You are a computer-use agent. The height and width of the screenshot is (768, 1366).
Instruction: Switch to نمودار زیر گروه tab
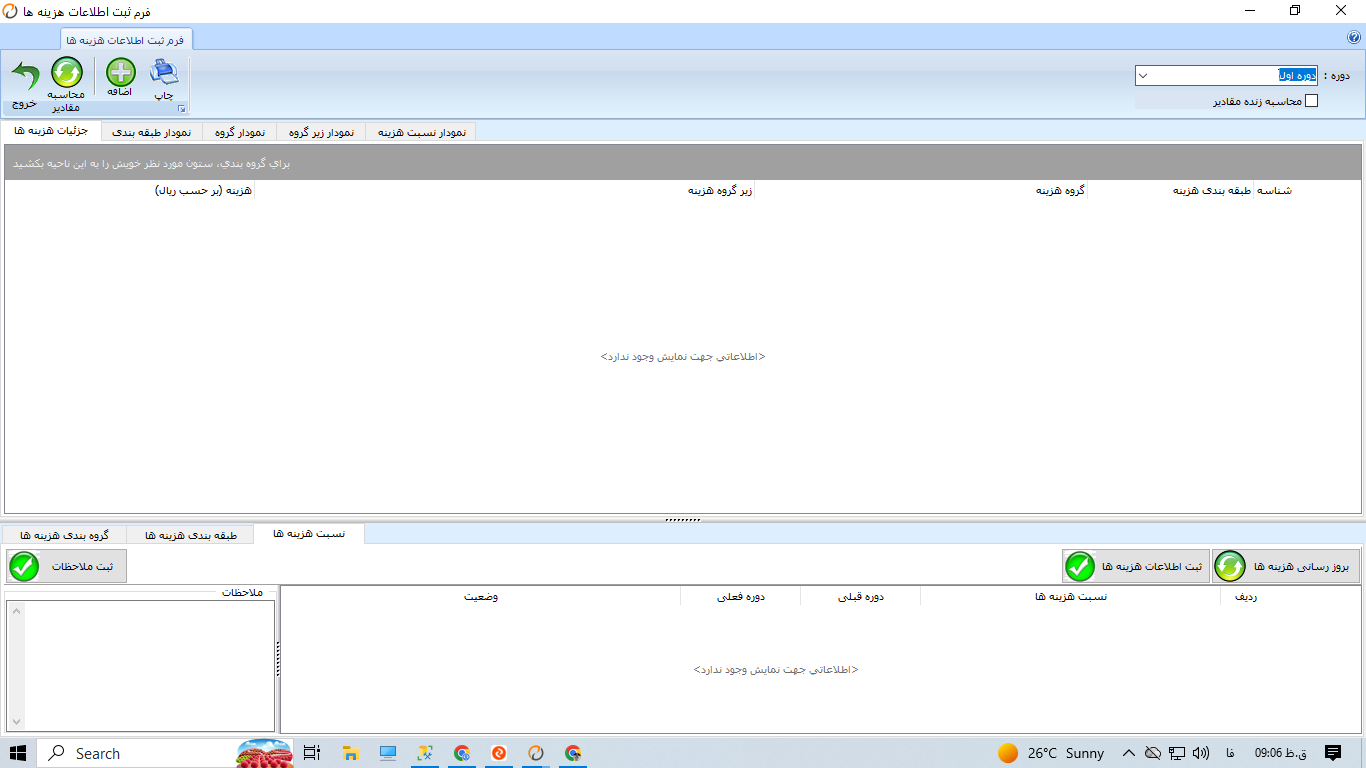[x=321, y=132]
